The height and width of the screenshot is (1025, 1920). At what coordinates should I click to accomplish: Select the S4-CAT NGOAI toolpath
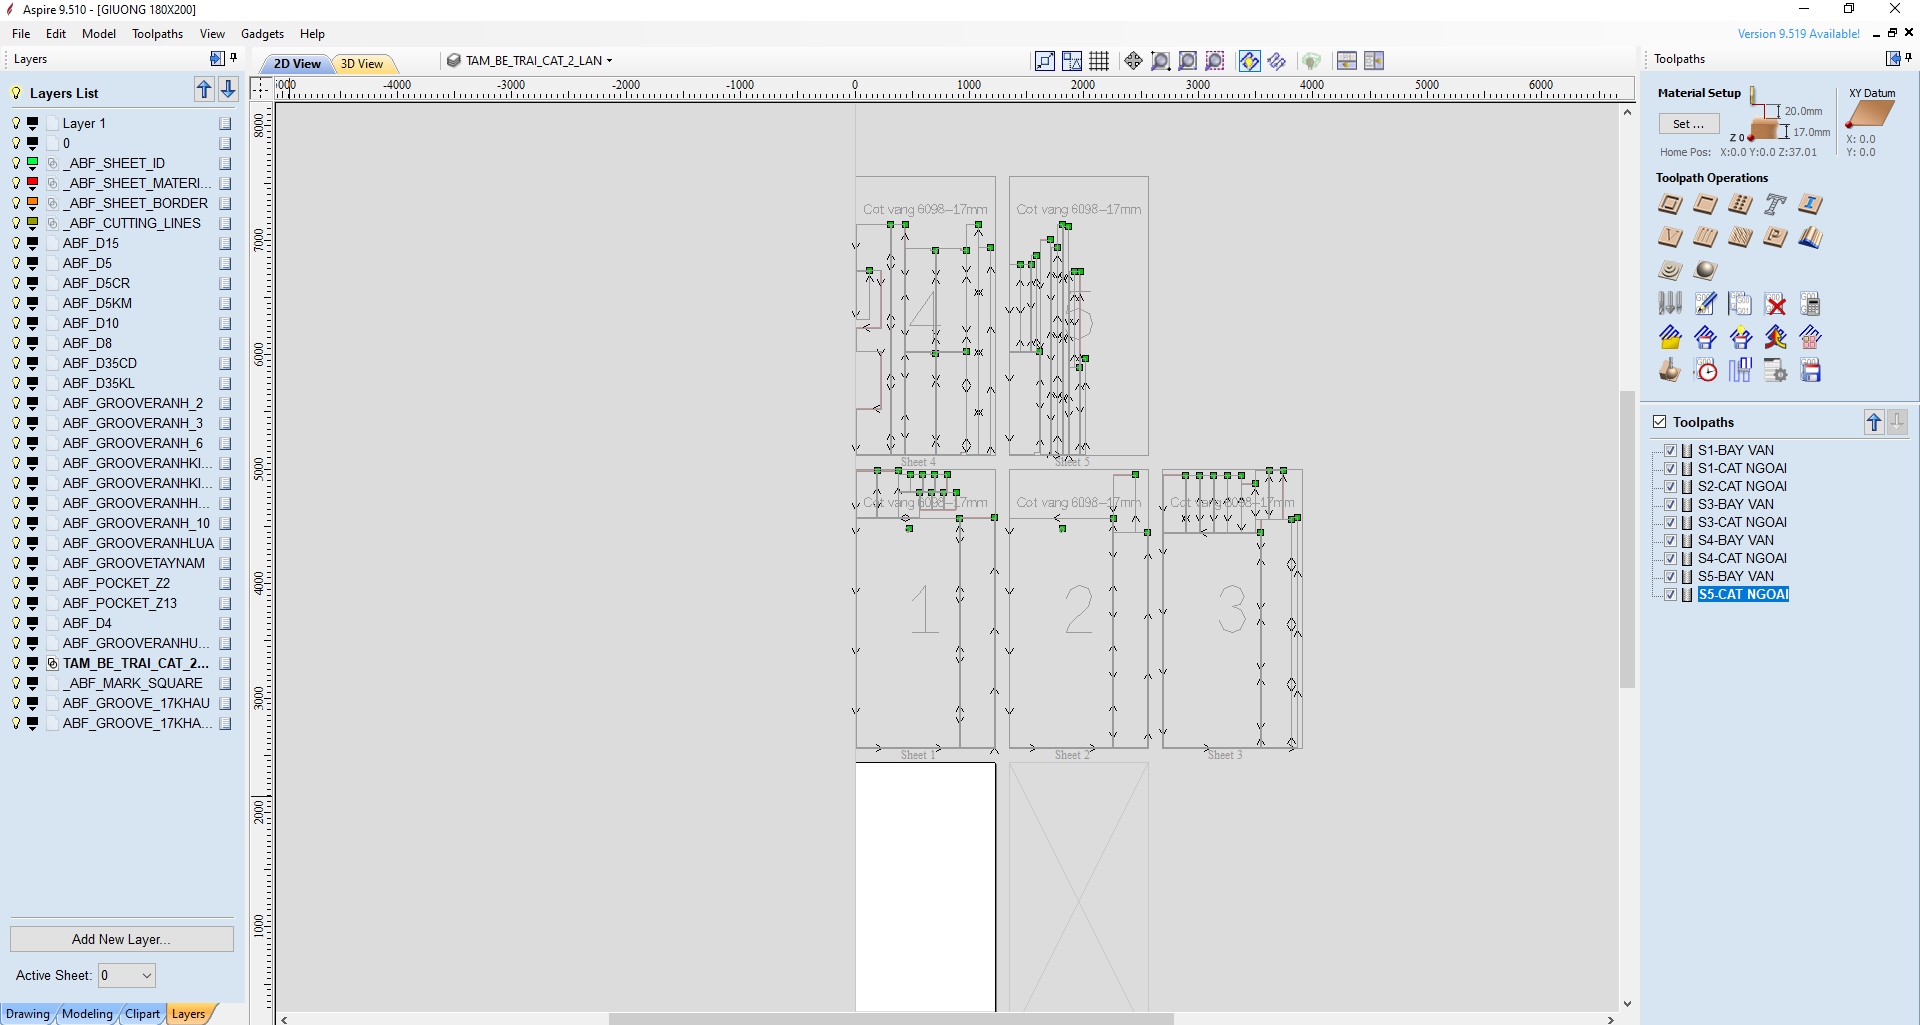click(x=1741, y=558)
